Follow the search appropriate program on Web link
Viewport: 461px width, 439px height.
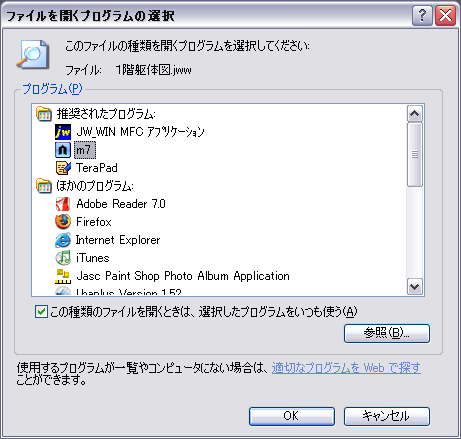click(346, 368)
